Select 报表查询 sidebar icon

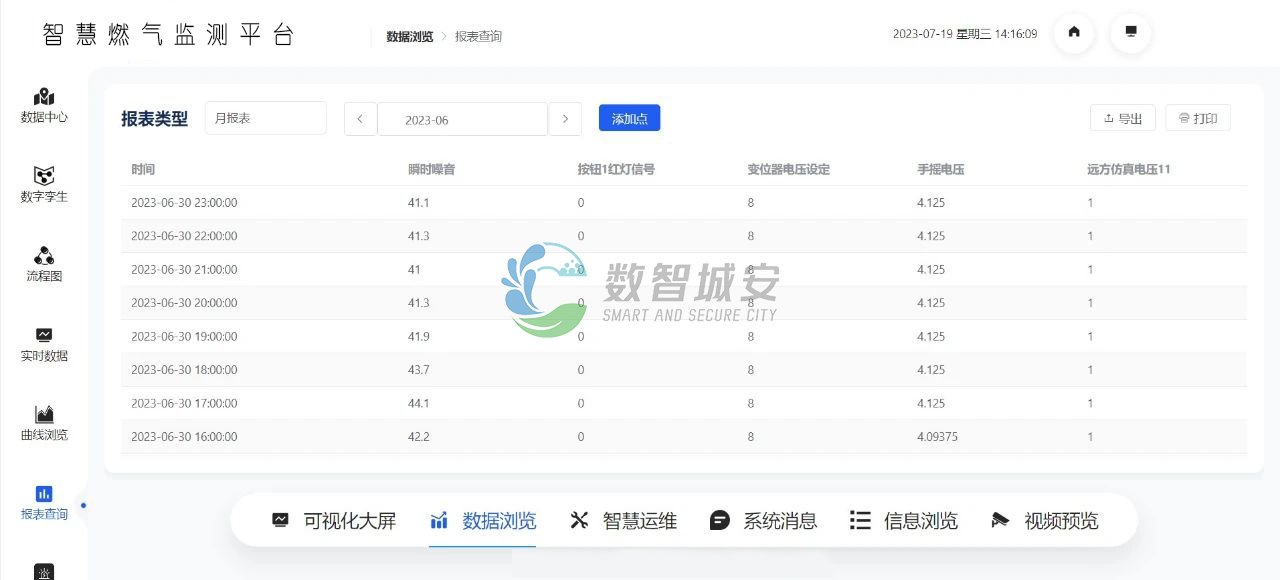click(44, 502)
